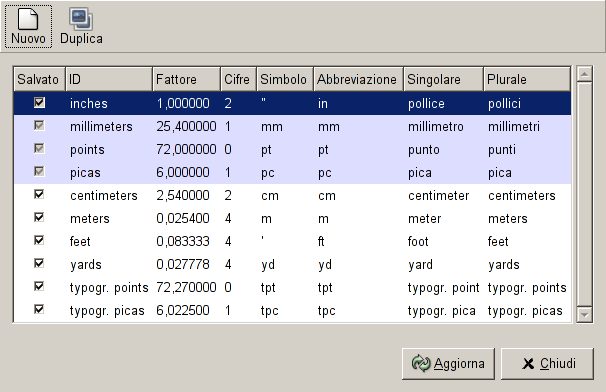This screenshot has width=606, height=392.
Task: Click the singular name 'punto'
Action: pos(424,150)
